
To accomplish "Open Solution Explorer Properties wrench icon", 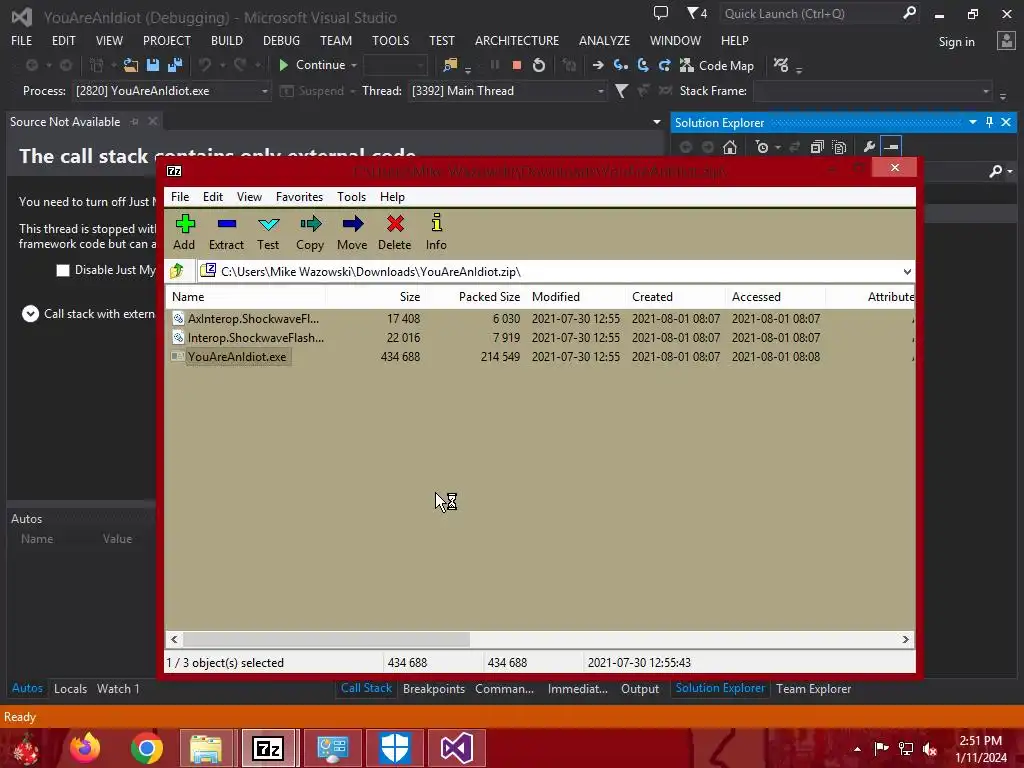I will coord(869,147).
